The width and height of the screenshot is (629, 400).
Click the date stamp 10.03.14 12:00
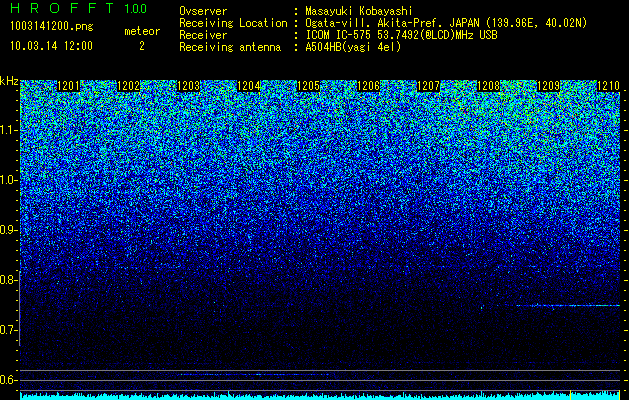pos(51,46)
